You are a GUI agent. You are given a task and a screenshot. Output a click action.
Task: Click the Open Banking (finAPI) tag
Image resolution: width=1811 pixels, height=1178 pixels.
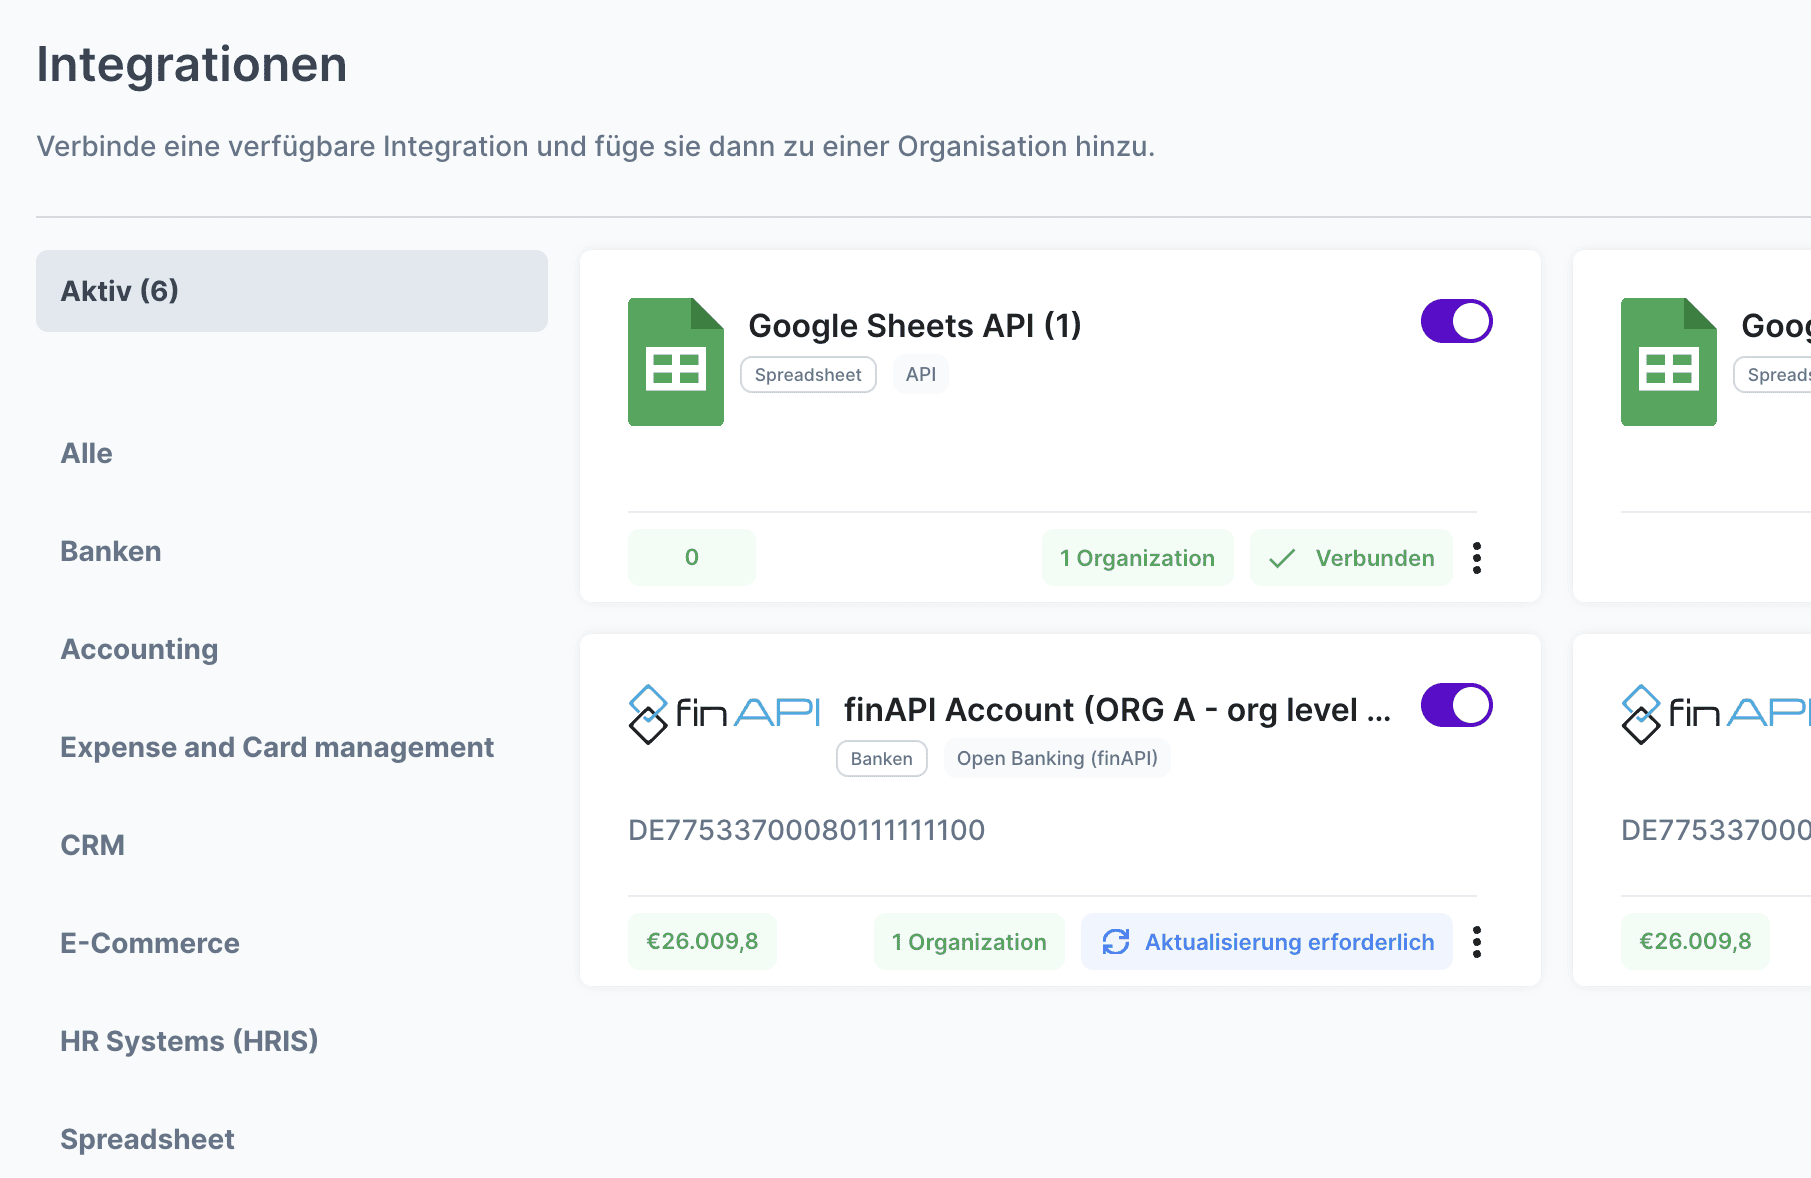[x=1056, y=759]
